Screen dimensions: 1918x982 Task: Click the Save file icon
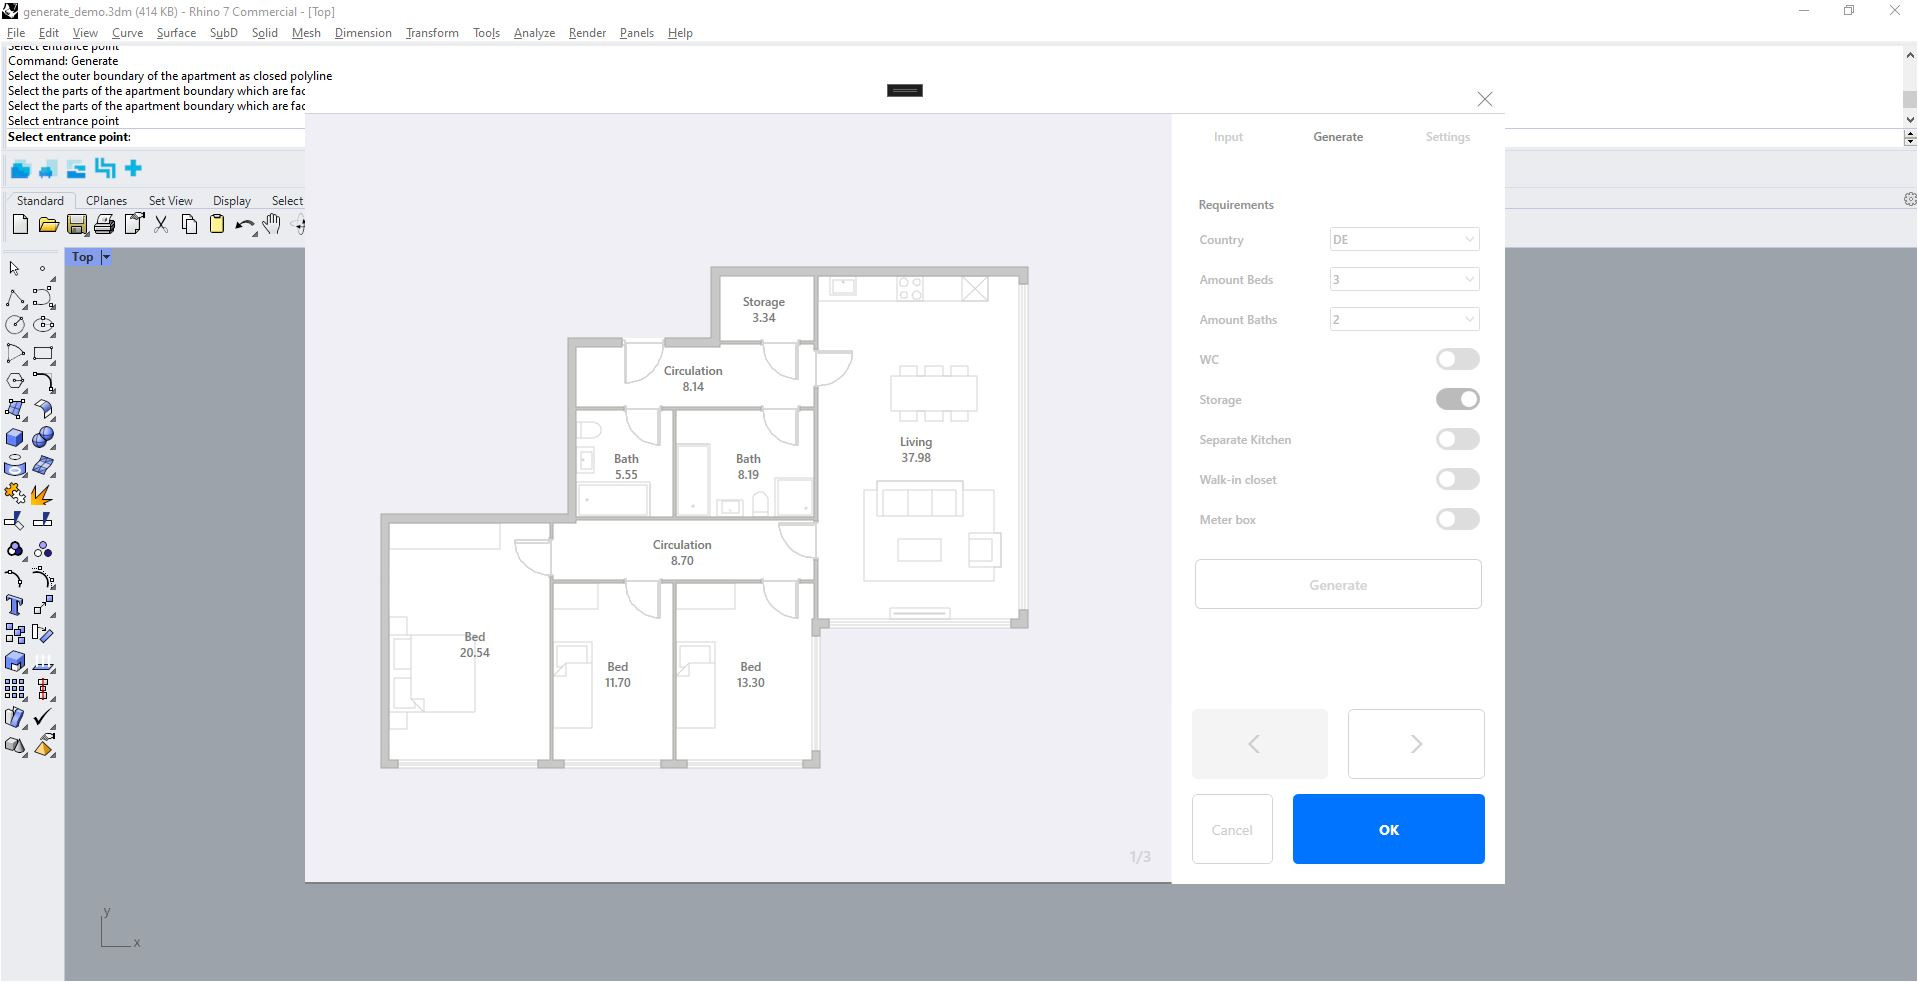click(x=77, y=225)
